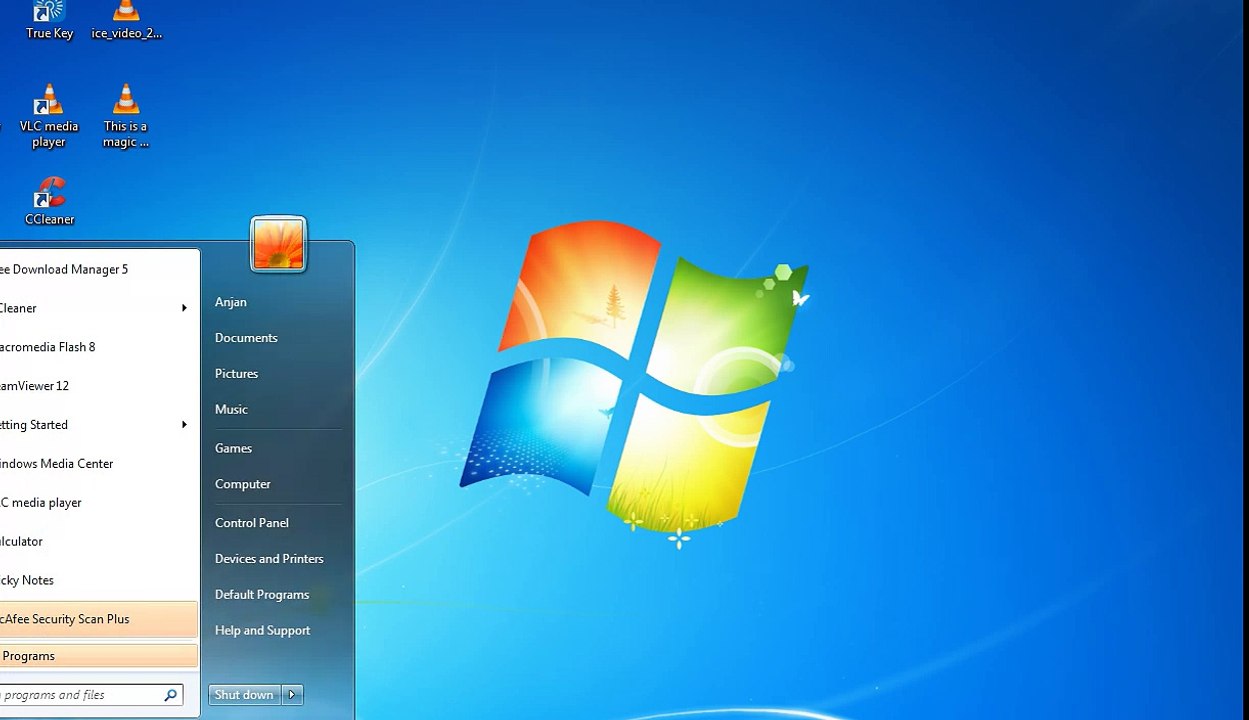This screenshot has height=720, width=1249.
Task: Click the user account flower picture
Action: pyautogui.click(x=278, y=244)
